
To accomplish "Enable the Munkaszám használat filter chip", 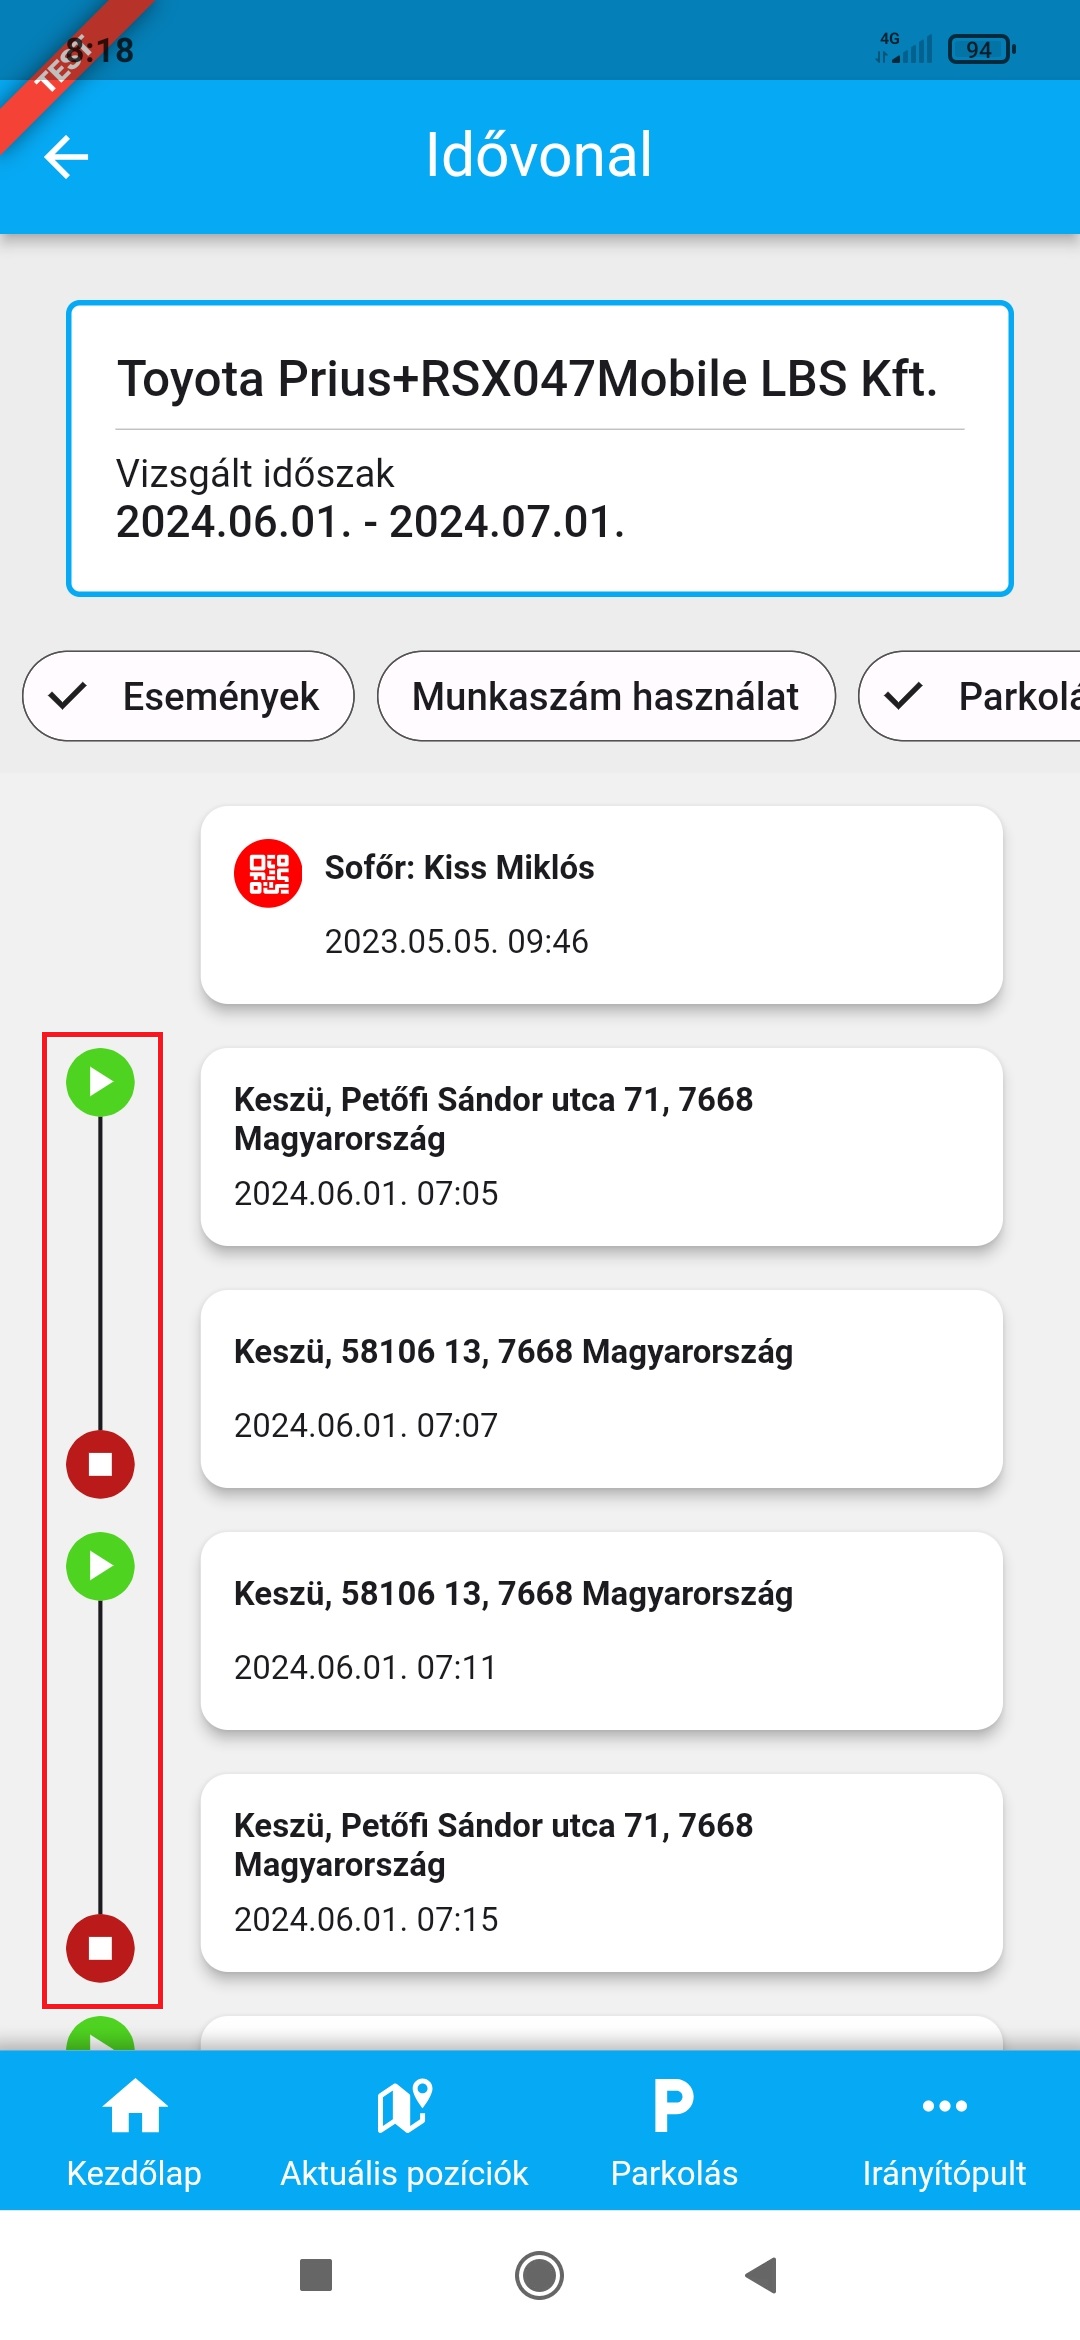I will 606,696.
